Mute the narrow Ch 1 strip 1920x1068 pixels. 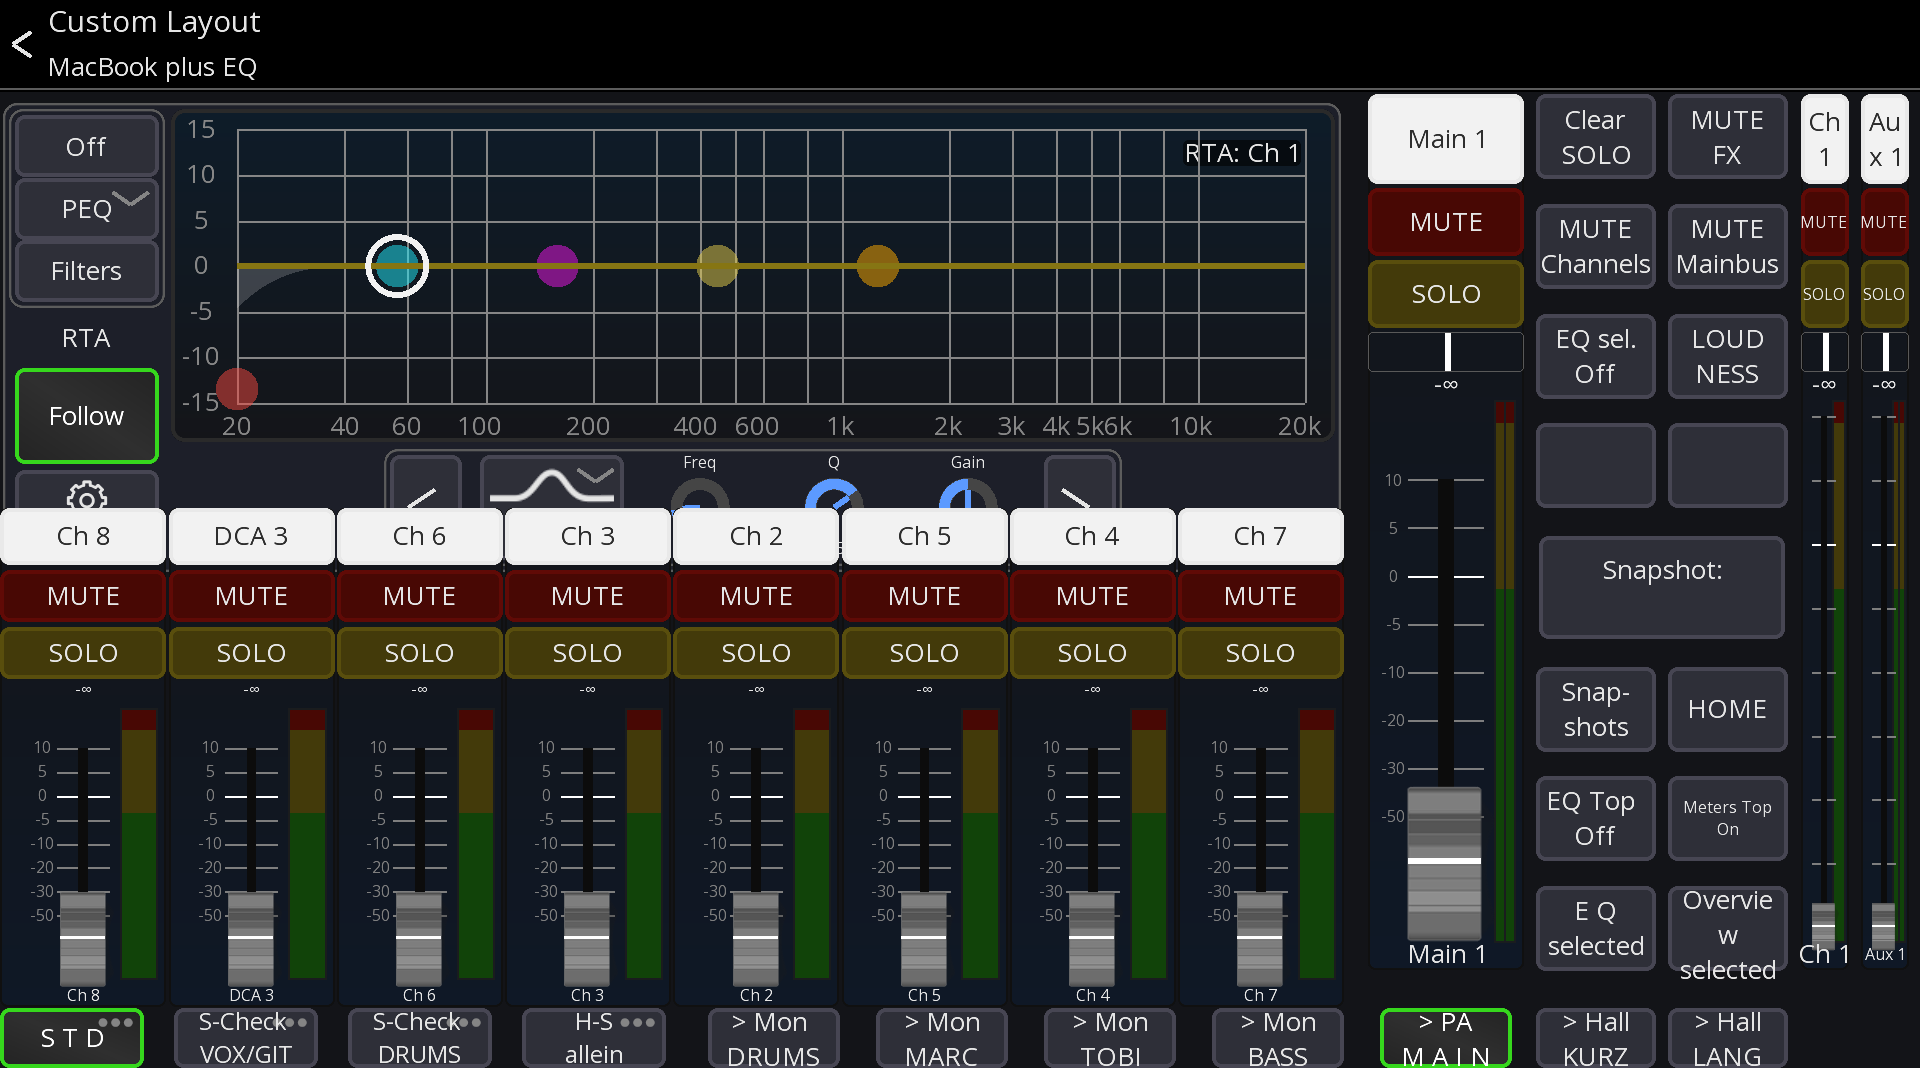1824,222
